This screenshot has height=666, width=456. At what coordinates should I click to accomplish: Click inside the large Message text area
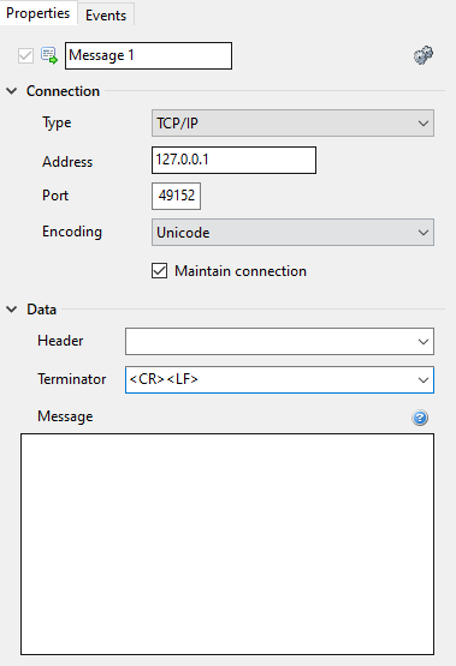click(x=227, y=544)
